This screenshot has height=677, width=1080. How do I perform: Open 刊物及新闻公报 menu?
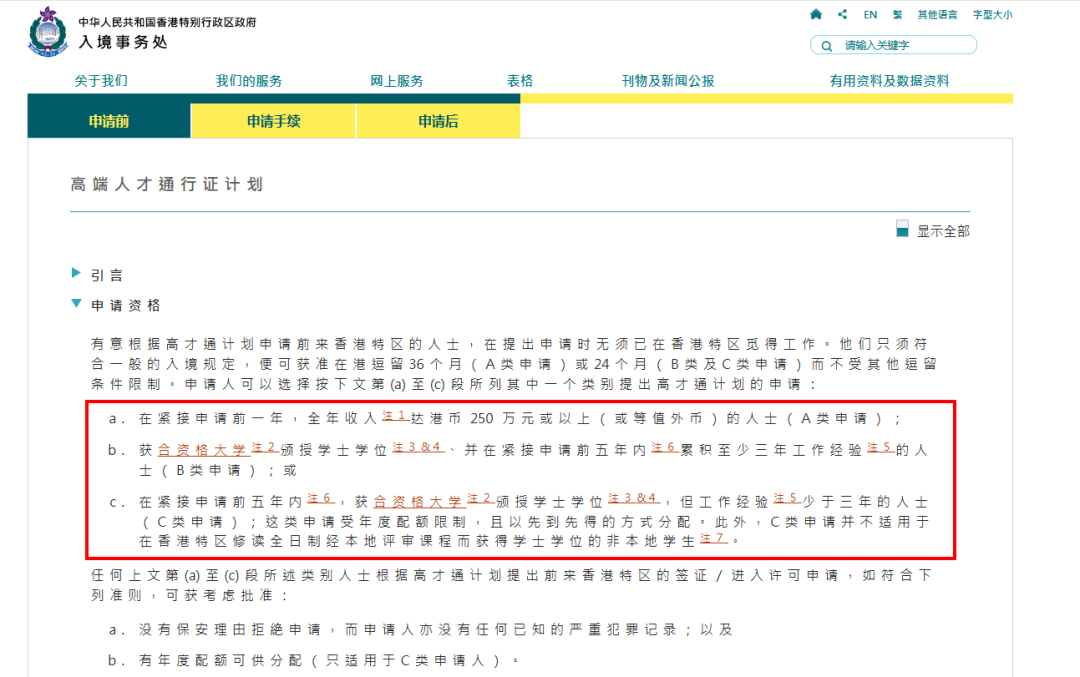click(668, 81)
